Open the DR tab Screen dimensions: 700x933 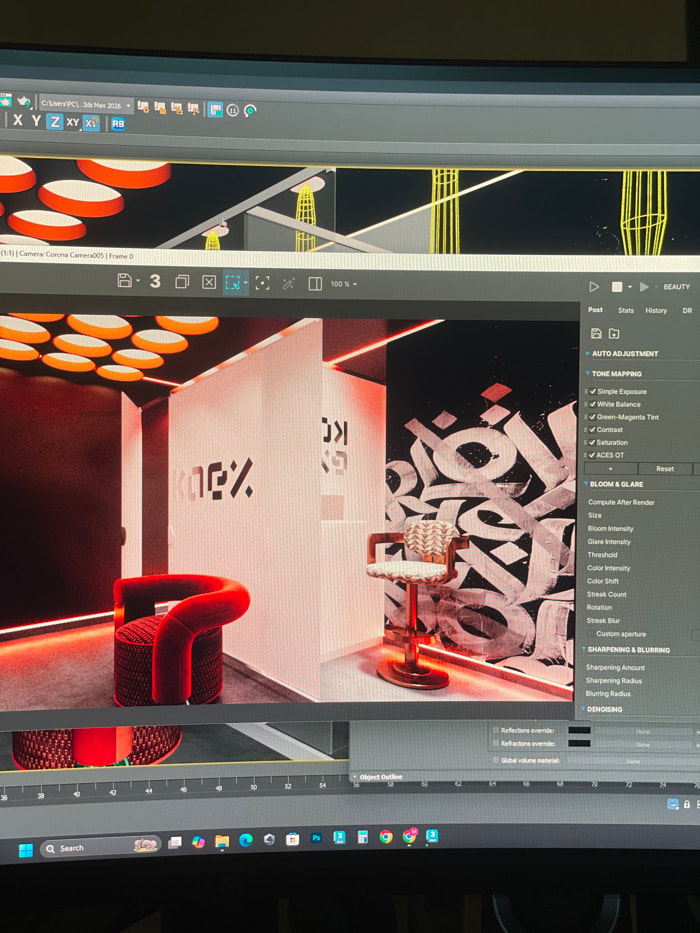coord(687,311)
